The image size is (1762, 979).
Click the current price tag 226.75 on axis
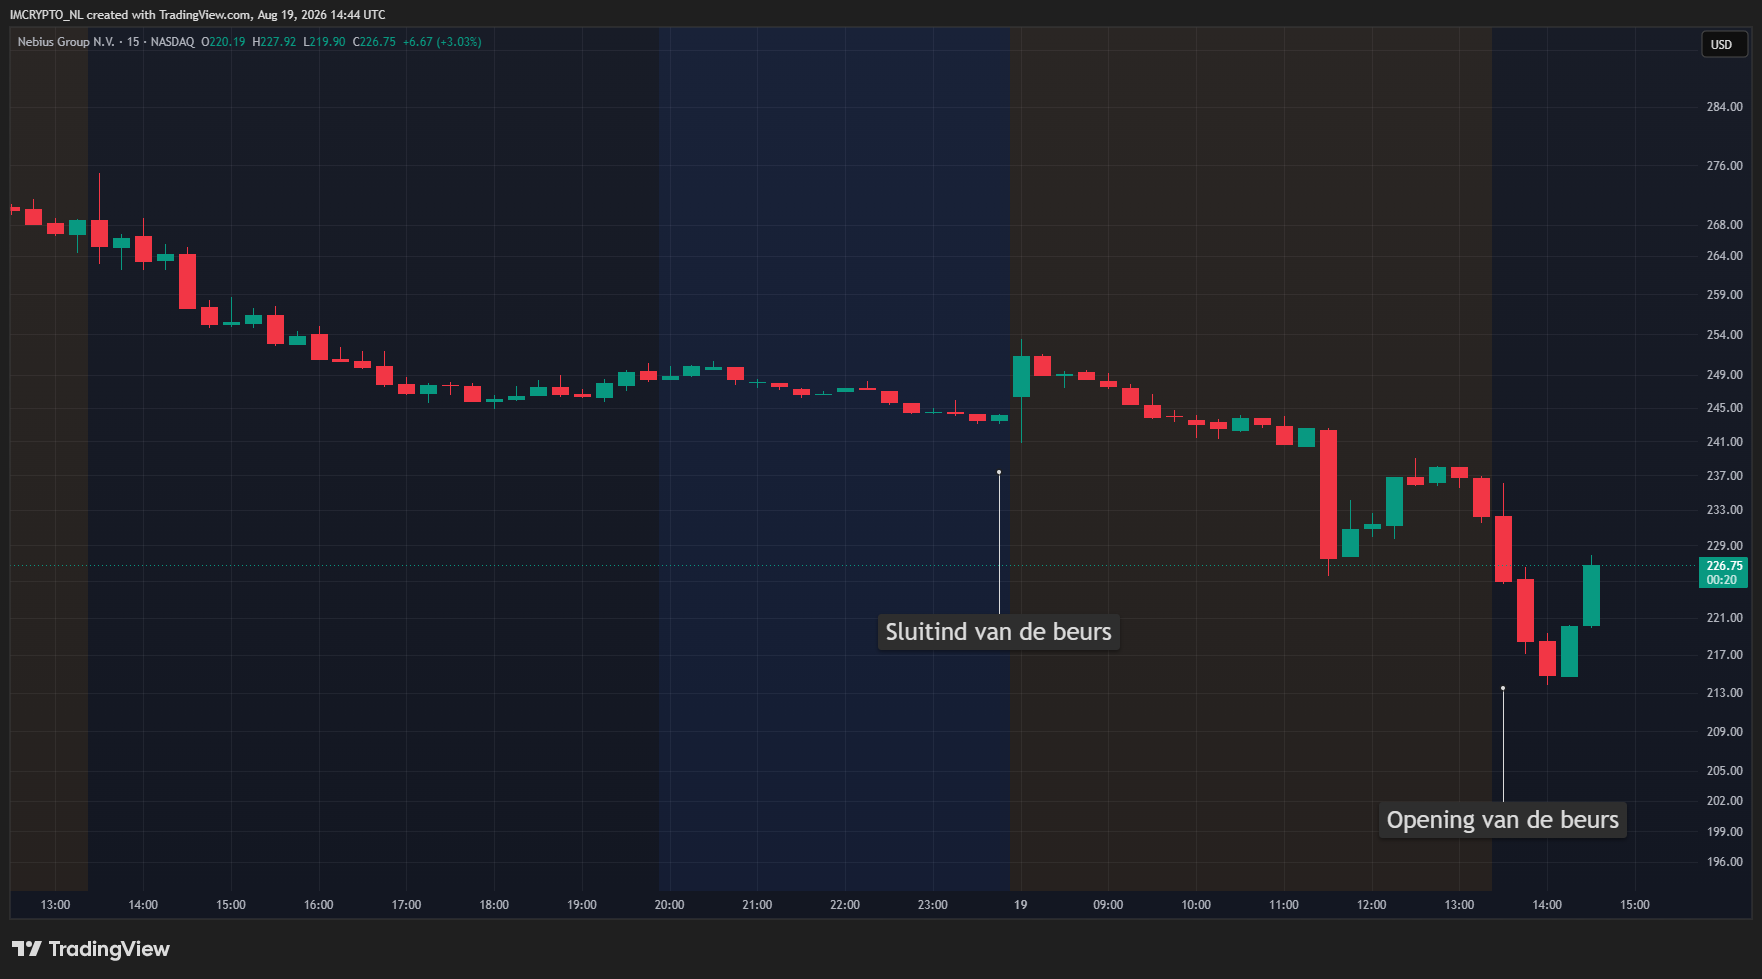[x=1724, y=566]
